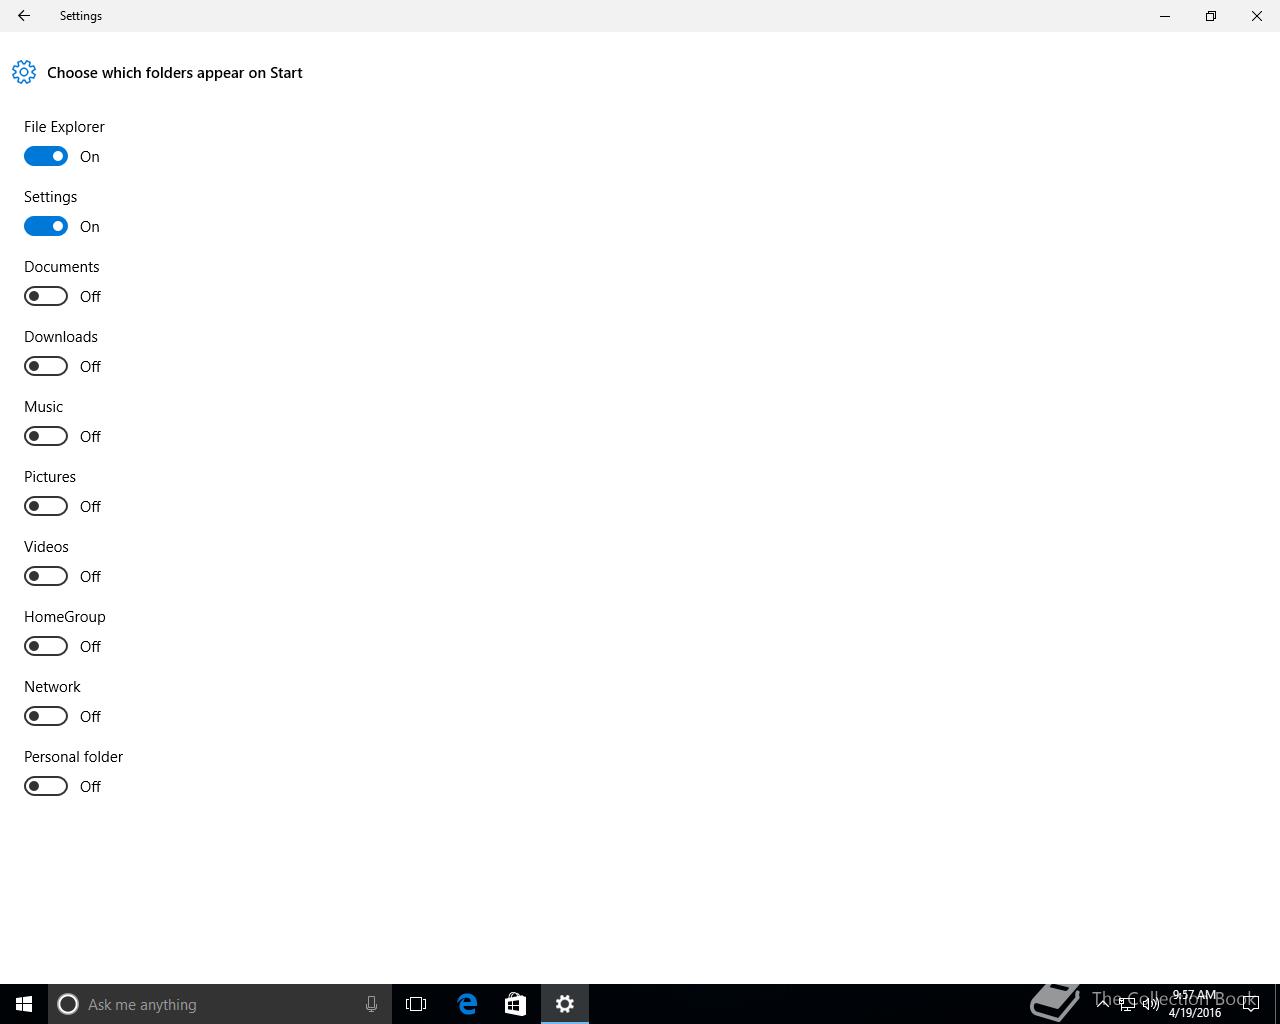Switch on the Pictures folder toggle
The width and height of the screenshot is (1280, 1024).
click(46, 506)
